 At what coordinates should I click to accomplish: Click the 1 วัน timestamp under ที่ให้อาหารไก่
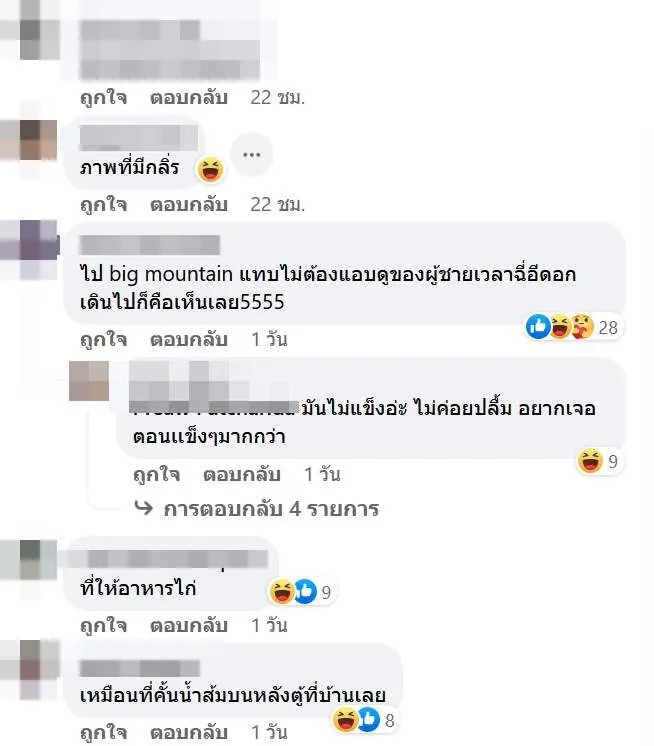[x=269, y=625]
